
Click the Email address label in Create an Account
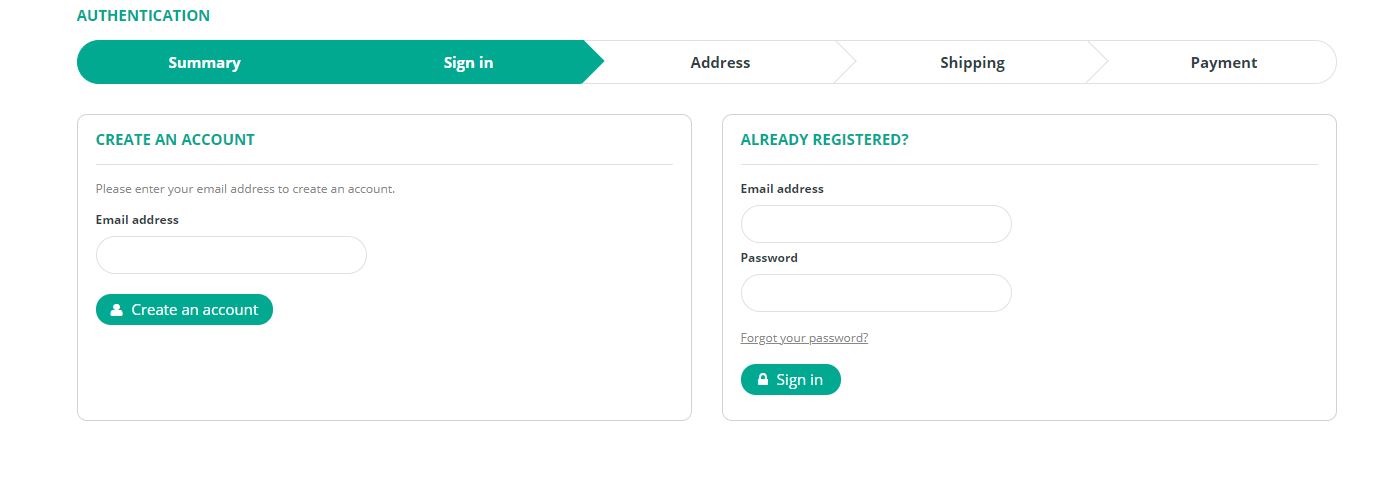[137, 220]
